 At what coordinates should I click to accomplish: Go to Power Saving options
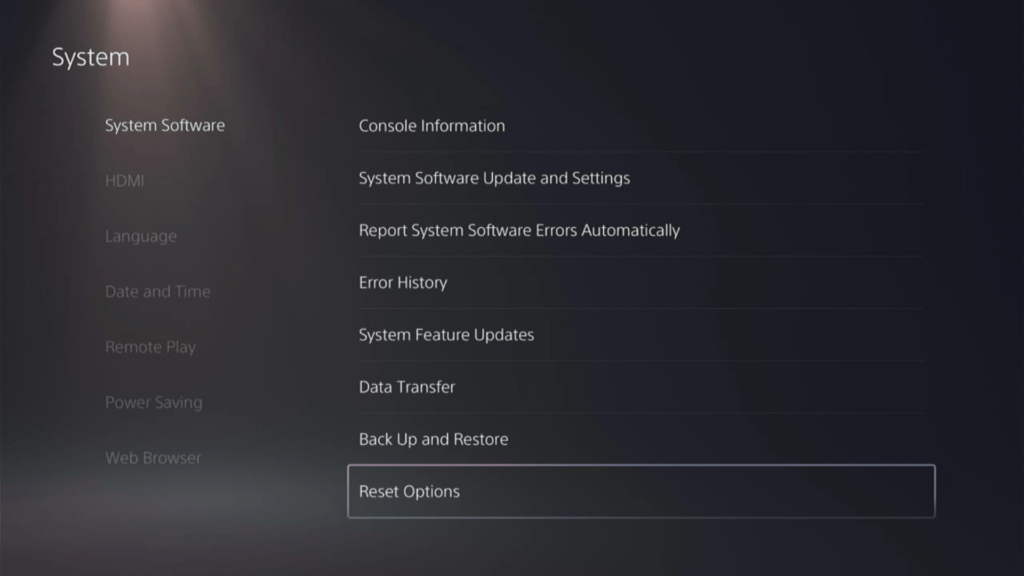point(154,402)
